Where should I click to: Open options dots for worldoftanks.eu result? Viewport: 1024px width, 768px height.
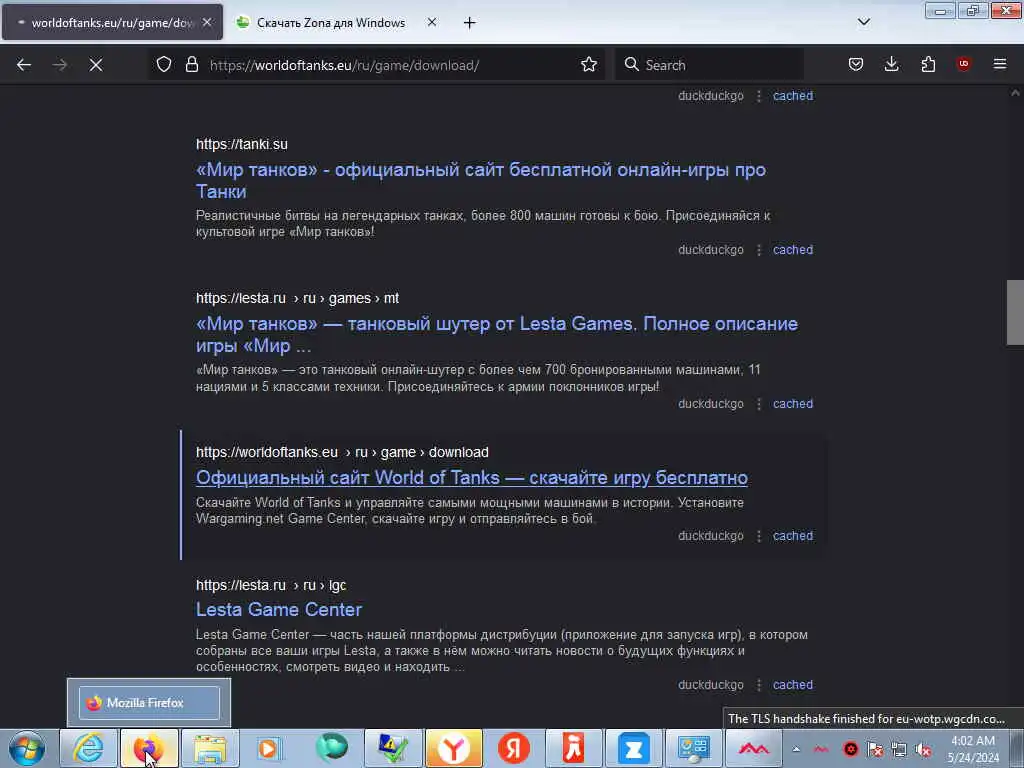pos(759,536)
